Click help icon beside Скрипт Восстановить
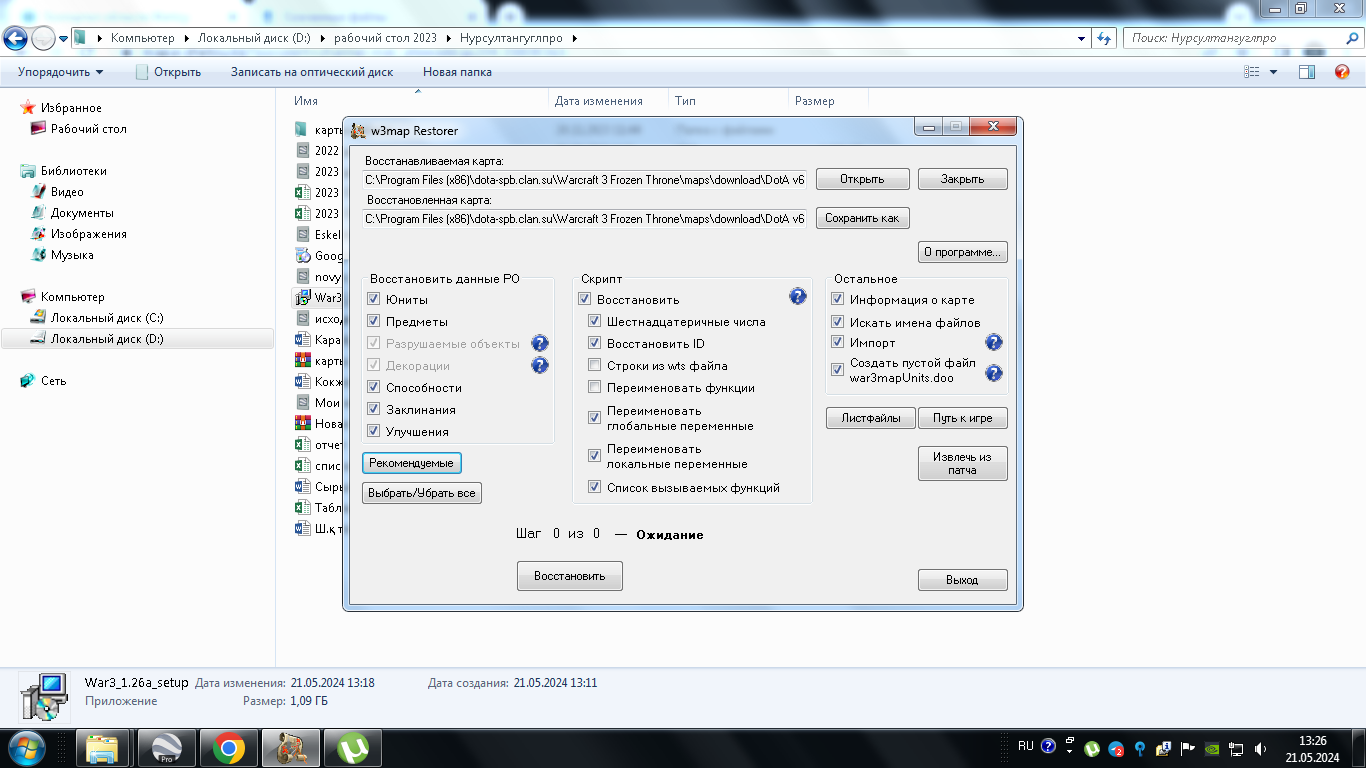1366x768 pixels. coord(797,296)
